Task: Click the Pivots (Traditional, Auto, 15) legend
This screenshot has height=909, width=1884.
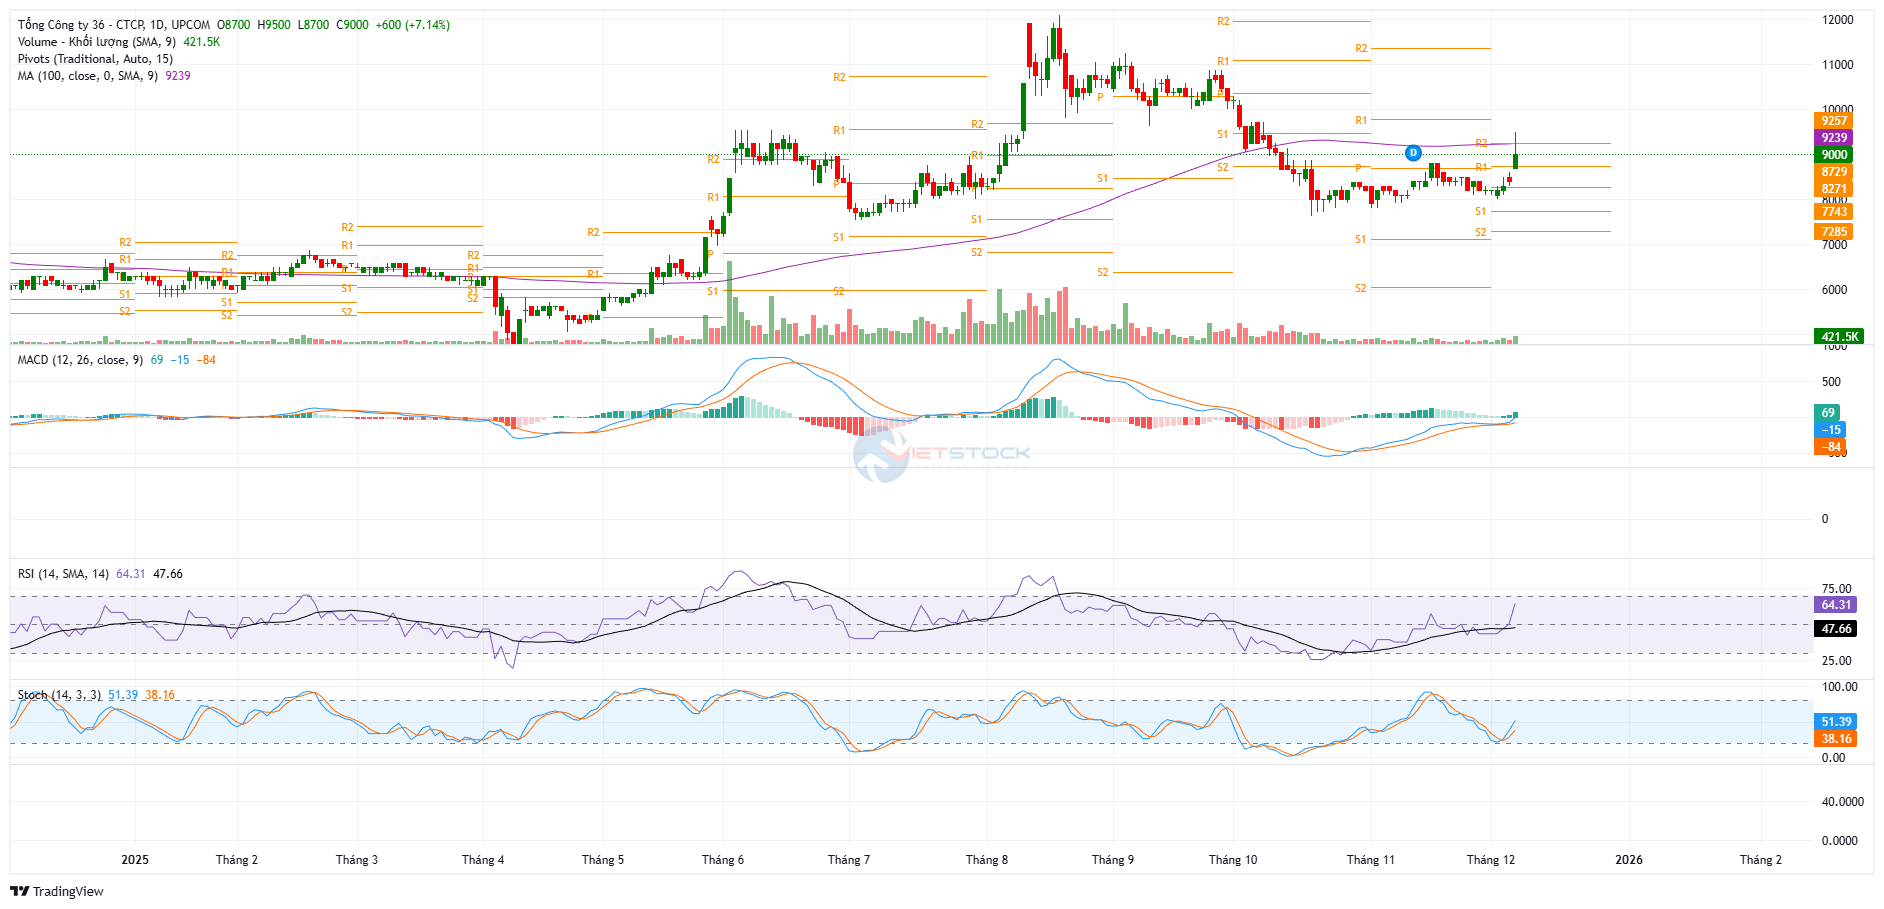Action: (x=95, y=59)
